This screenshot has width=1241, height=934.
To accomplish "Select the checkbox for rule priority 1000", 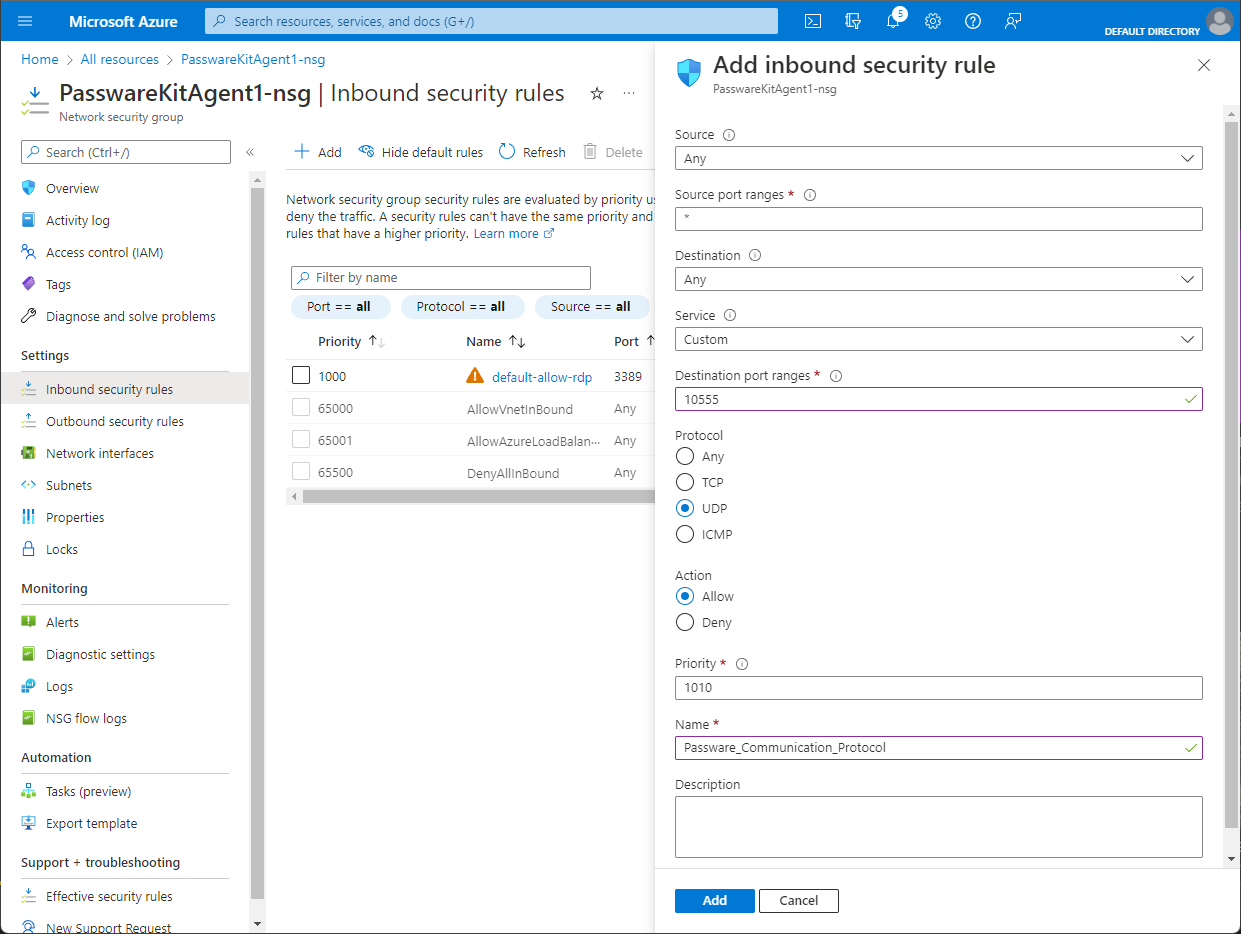I will point(301,376).
